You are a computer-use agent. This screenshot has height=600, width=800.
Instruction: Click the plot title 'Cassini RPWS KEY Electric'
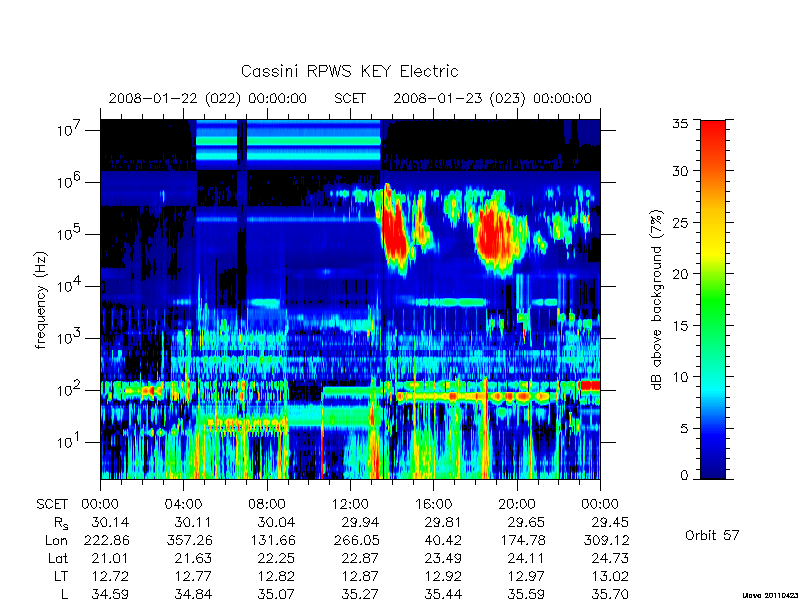(349, 71)
